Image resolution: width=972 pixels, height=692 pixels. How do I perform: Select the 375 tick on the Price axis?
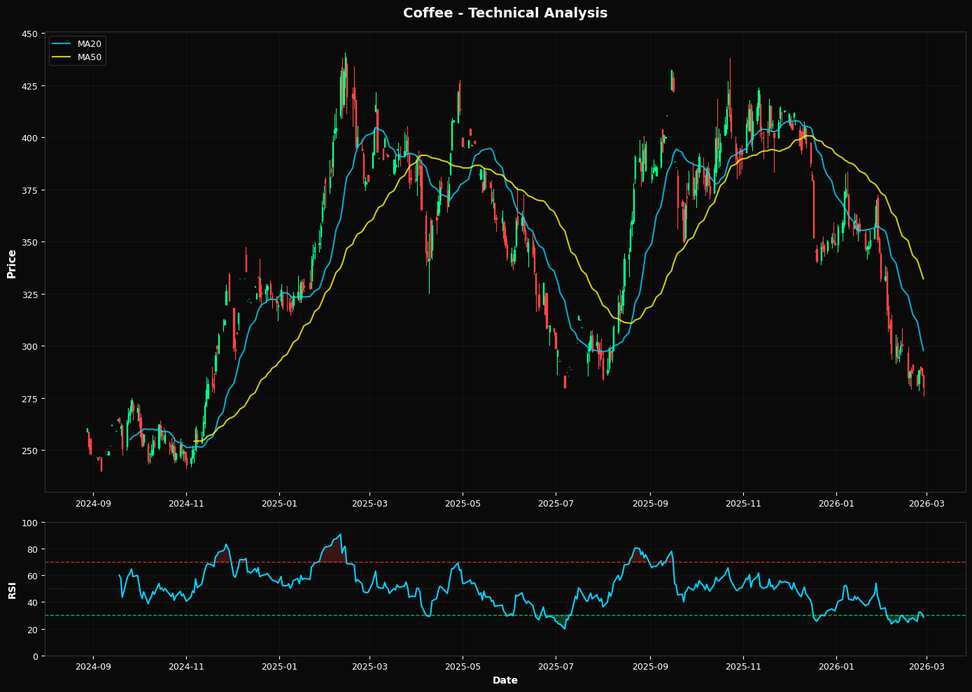pyautogui.click(x=30, y=190)
